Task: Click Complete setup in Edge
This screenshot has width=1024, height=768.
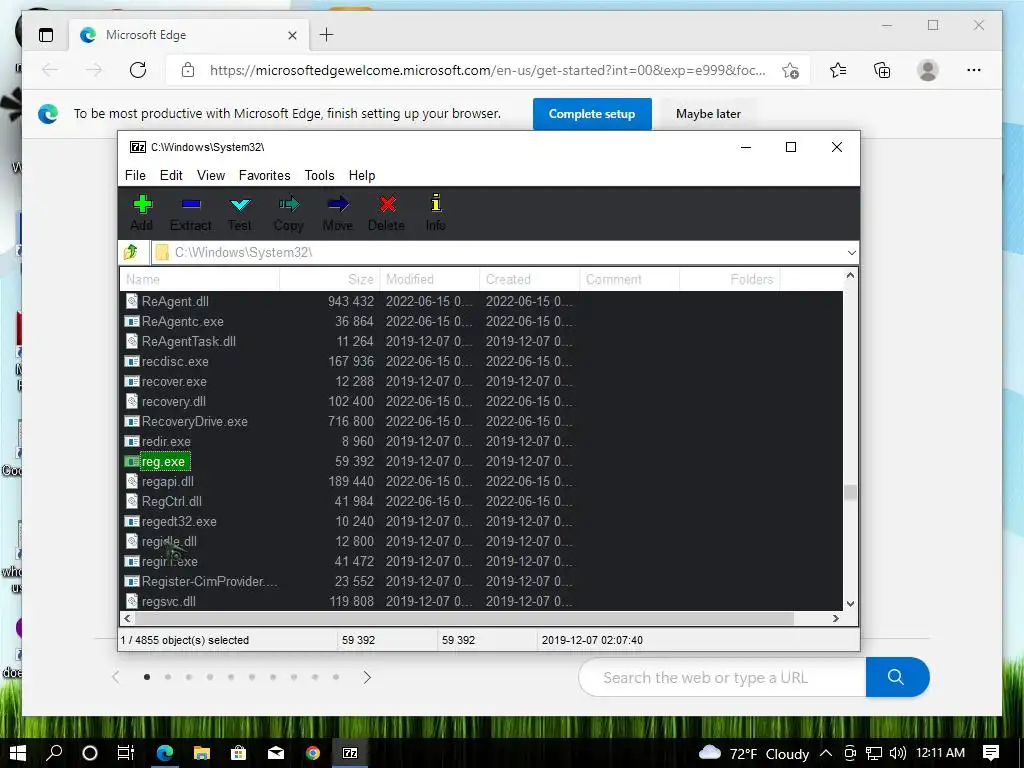Action: 592,114
